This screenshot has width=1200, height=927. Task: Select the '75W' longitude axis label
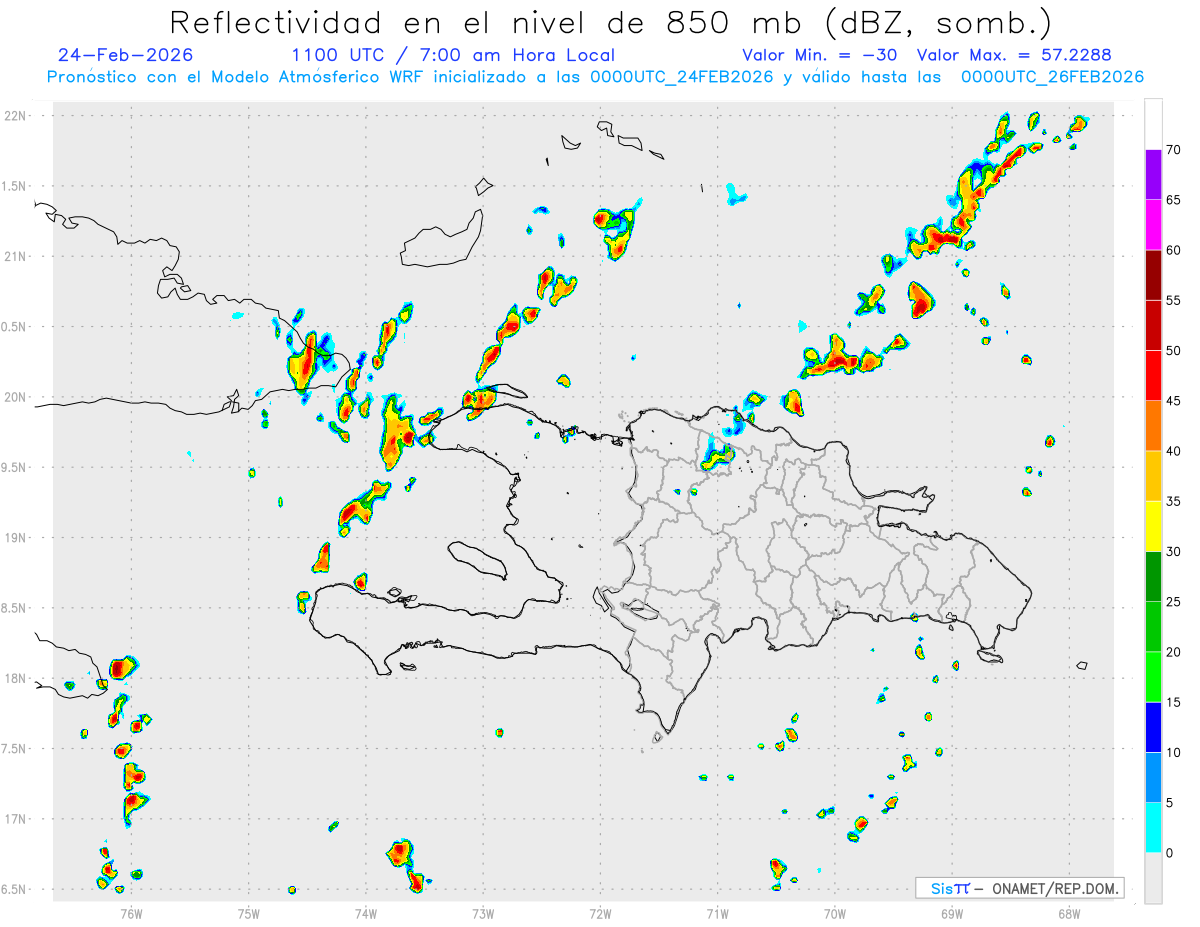click(x=249, y=913)
